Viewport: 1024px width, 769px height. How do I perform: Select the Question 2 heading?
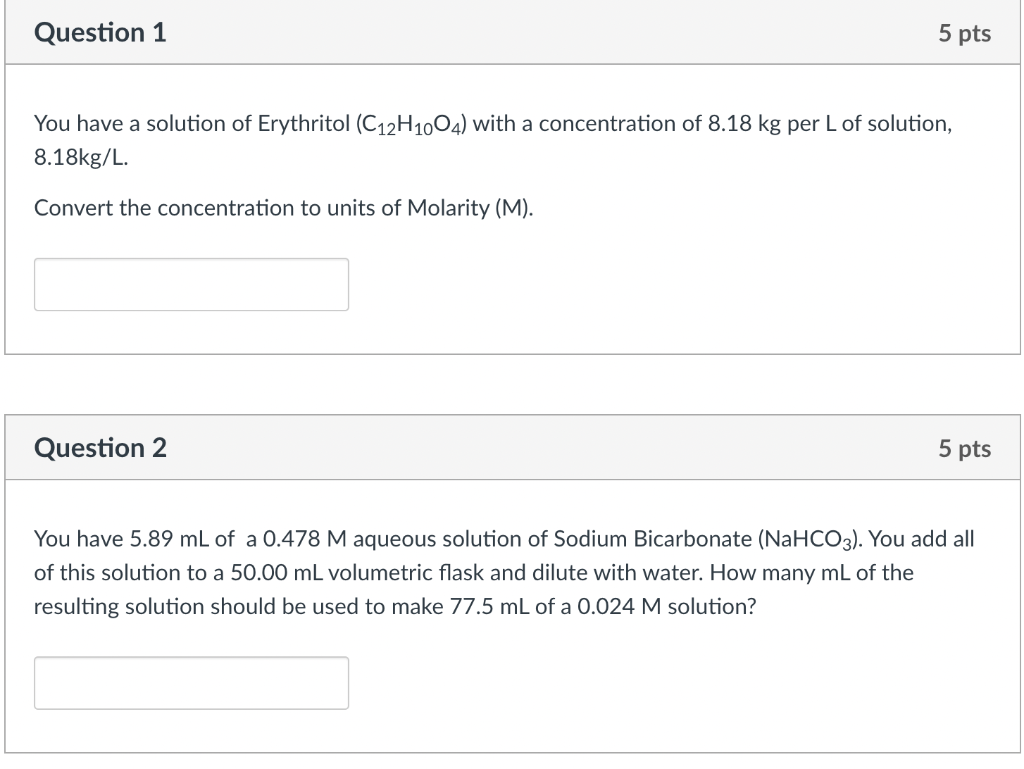click(101, 448)
